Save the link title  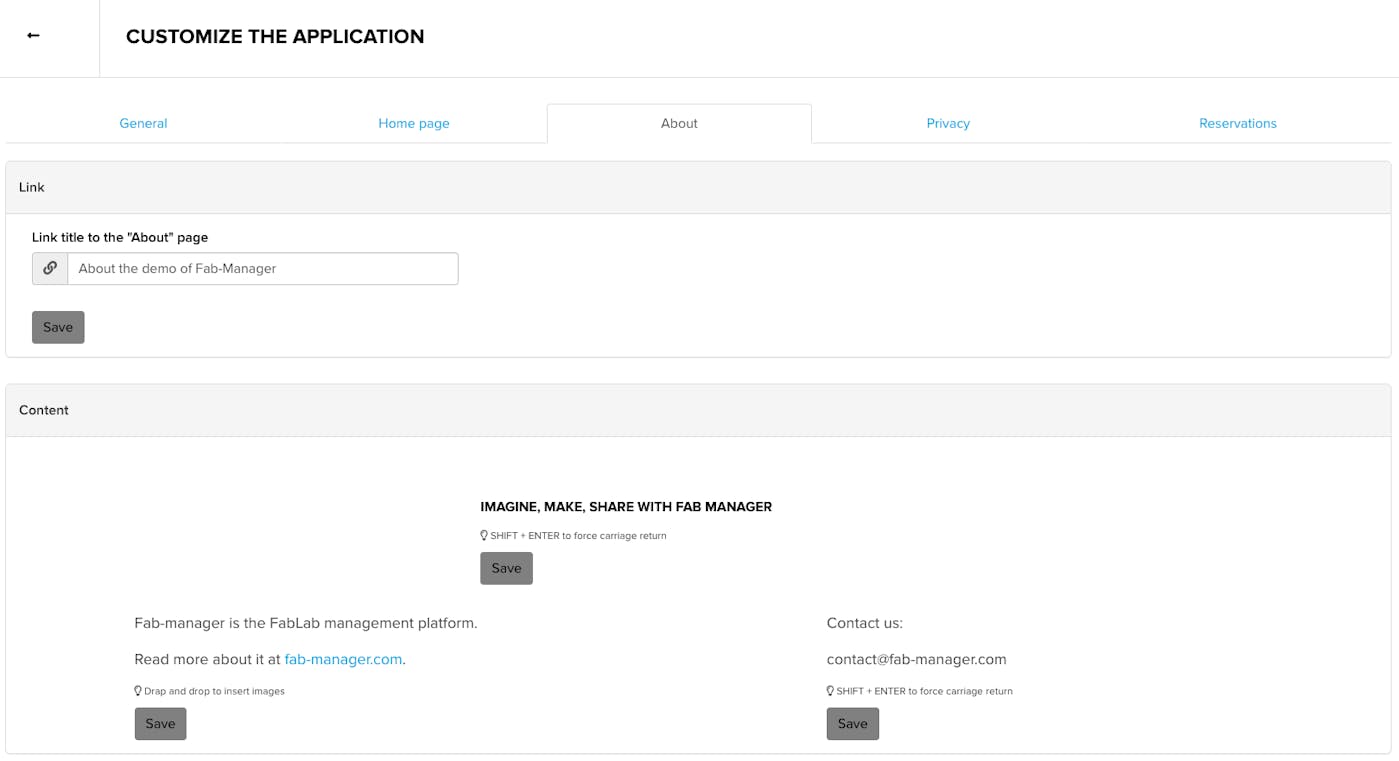pyautogui.click(x=58, y=327)
